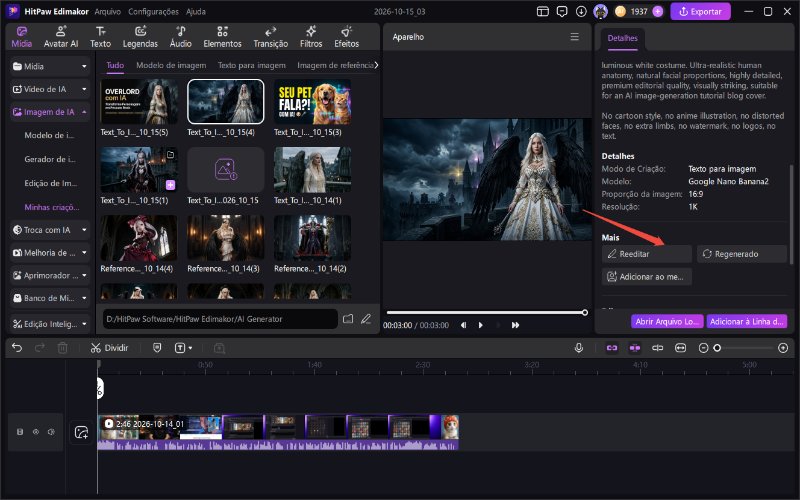Expand the Troca com IA section

[50, 230]
